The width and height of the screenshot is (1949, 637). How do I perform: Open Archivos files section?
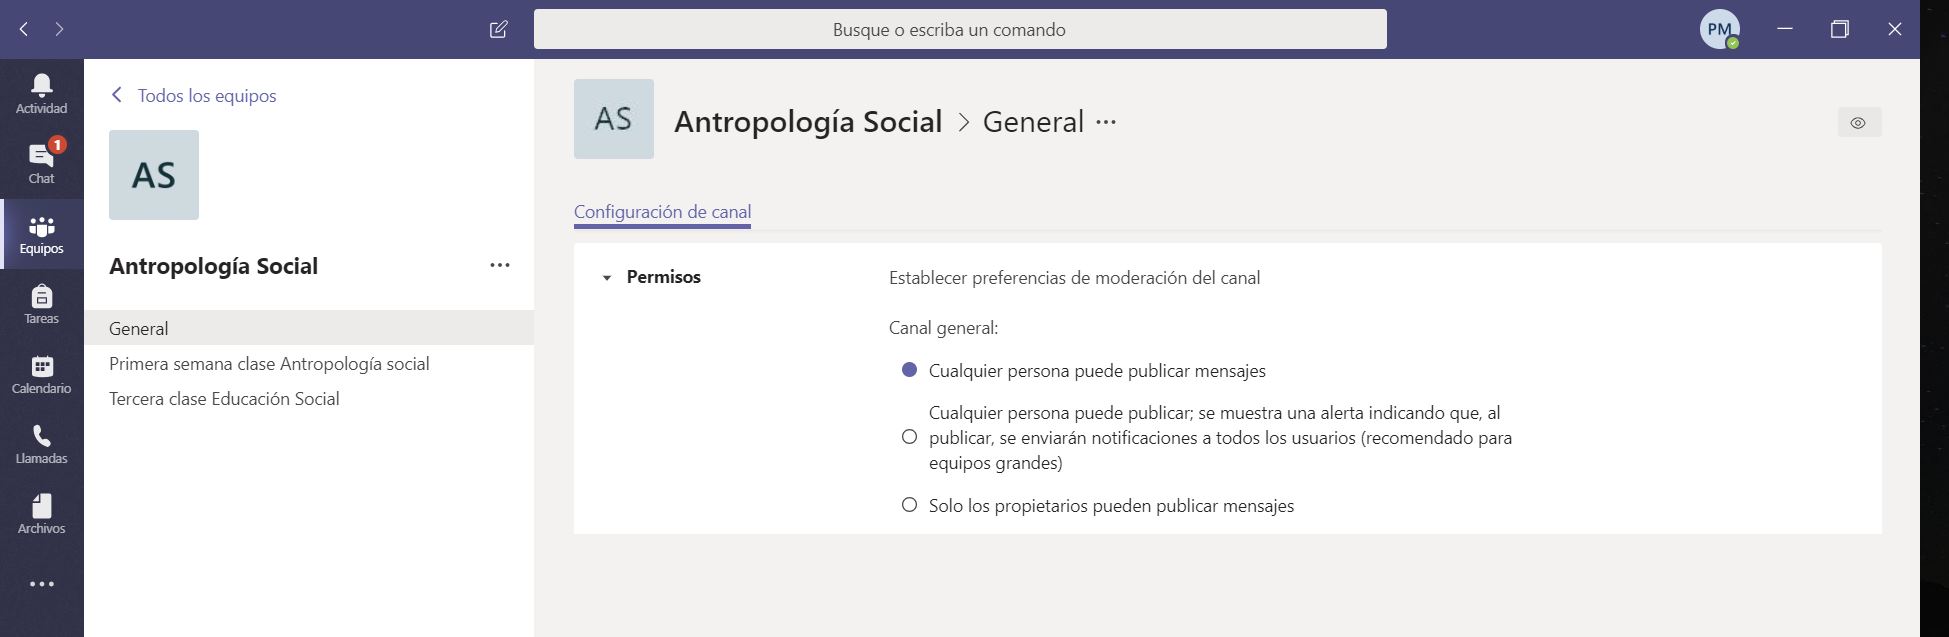click(x=41, y=514)
